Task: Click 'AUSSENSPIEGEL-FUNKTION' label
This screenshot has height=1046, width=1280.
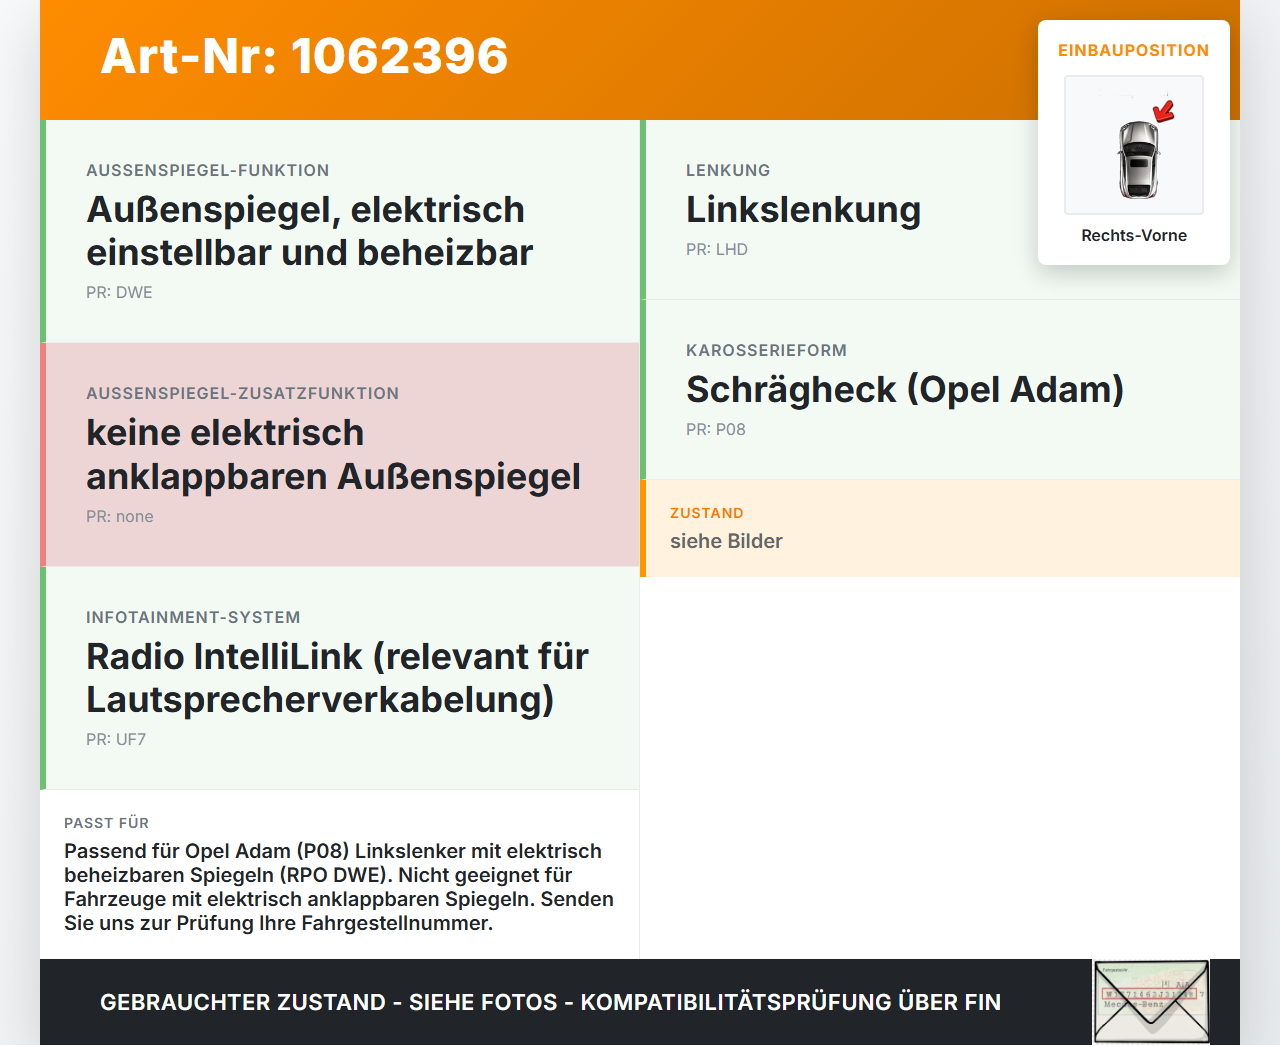Action: click(208, 171)
